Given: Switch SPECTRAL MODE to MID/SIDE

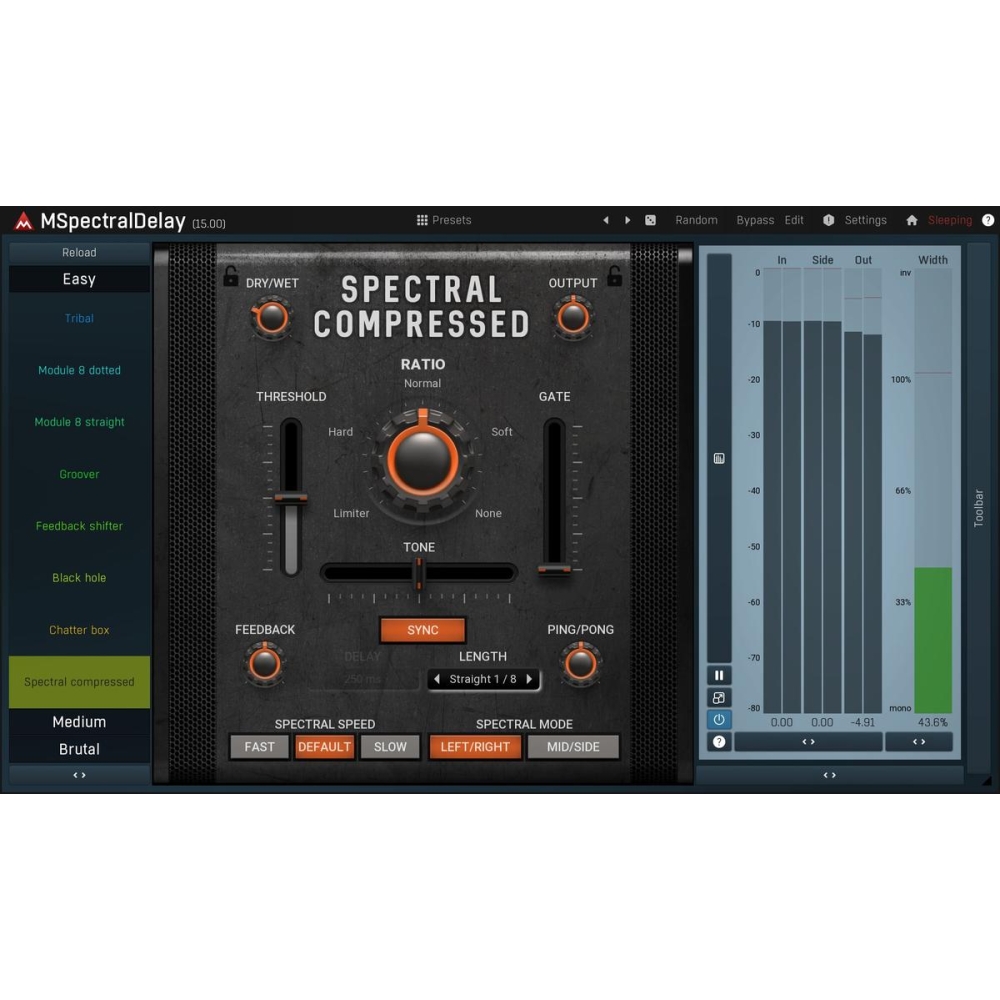Looking at the screenshot, I should click(573, 746).
